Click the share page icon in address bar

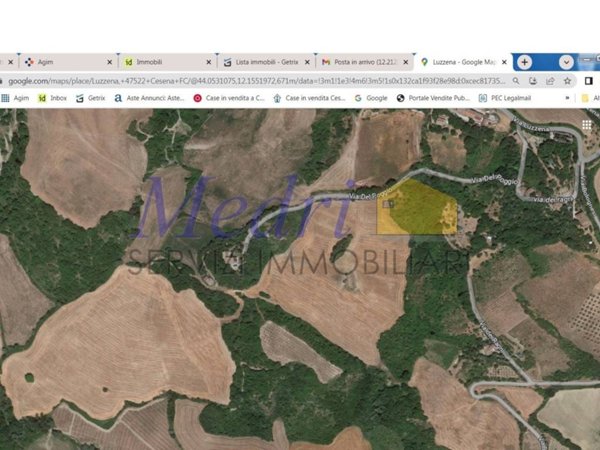point(550,81)
